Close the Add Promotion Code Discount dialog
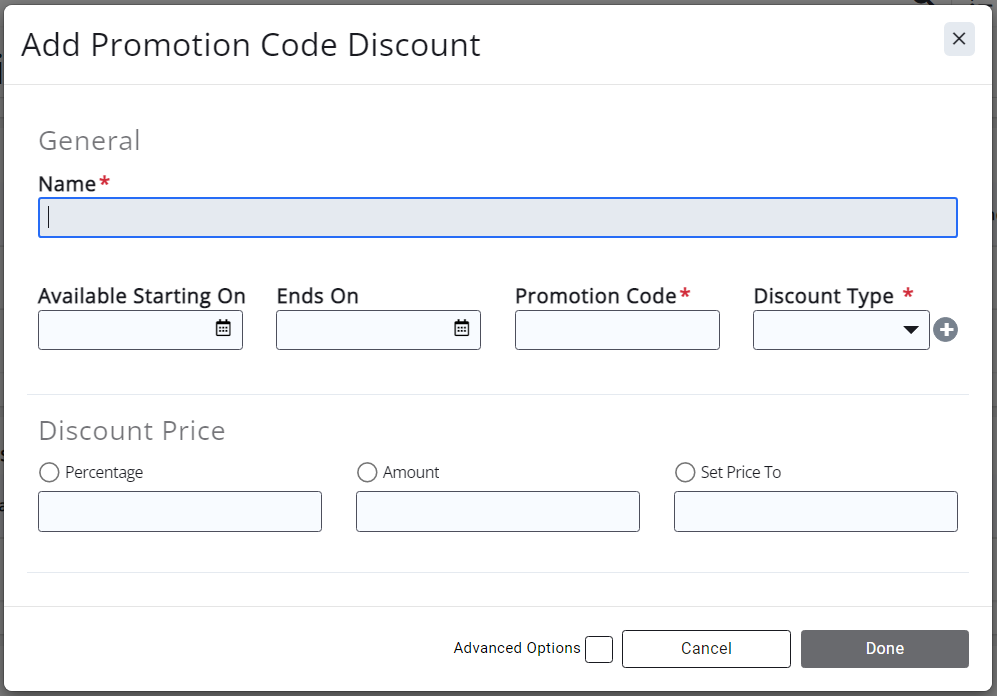The image size is (997, 696). [958, 39]
